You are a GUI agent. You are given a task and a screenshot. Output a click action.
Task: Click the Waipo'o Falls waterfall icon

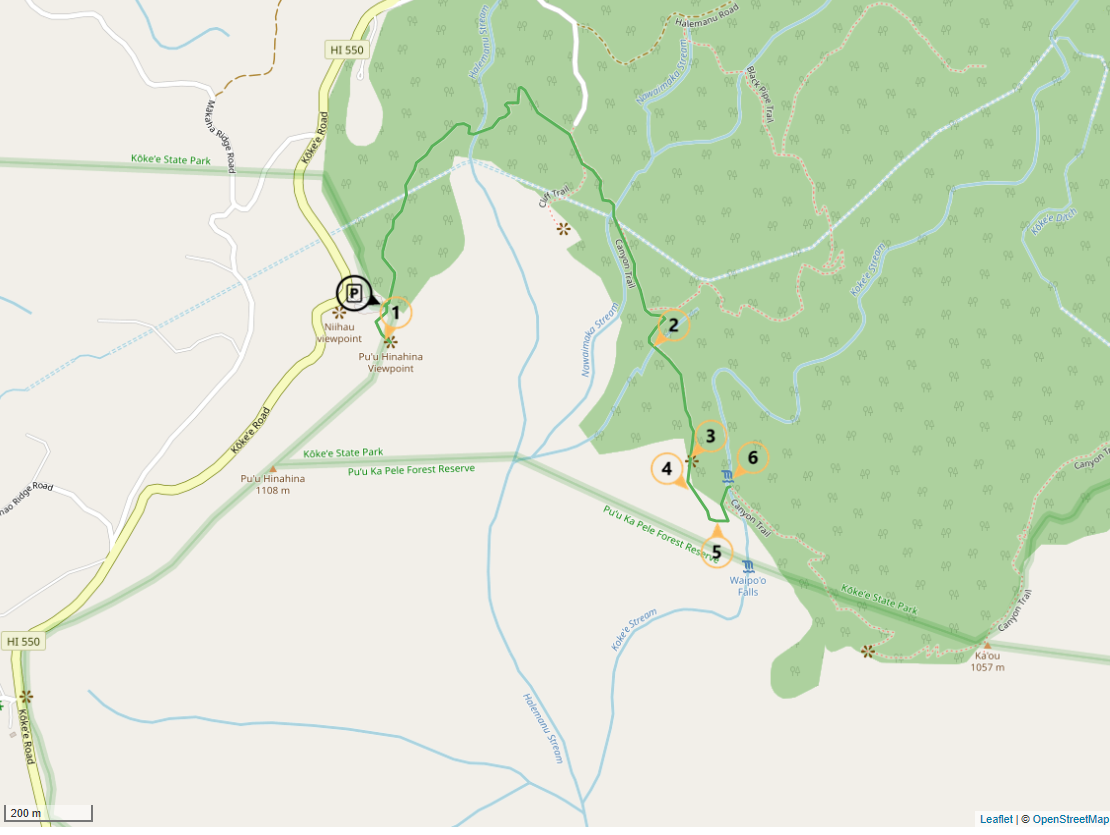(x=748, y=566)
